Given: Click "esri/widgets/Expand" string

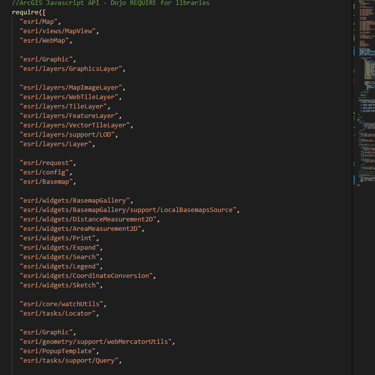Looking at the screenshot, I should point(60,248).
